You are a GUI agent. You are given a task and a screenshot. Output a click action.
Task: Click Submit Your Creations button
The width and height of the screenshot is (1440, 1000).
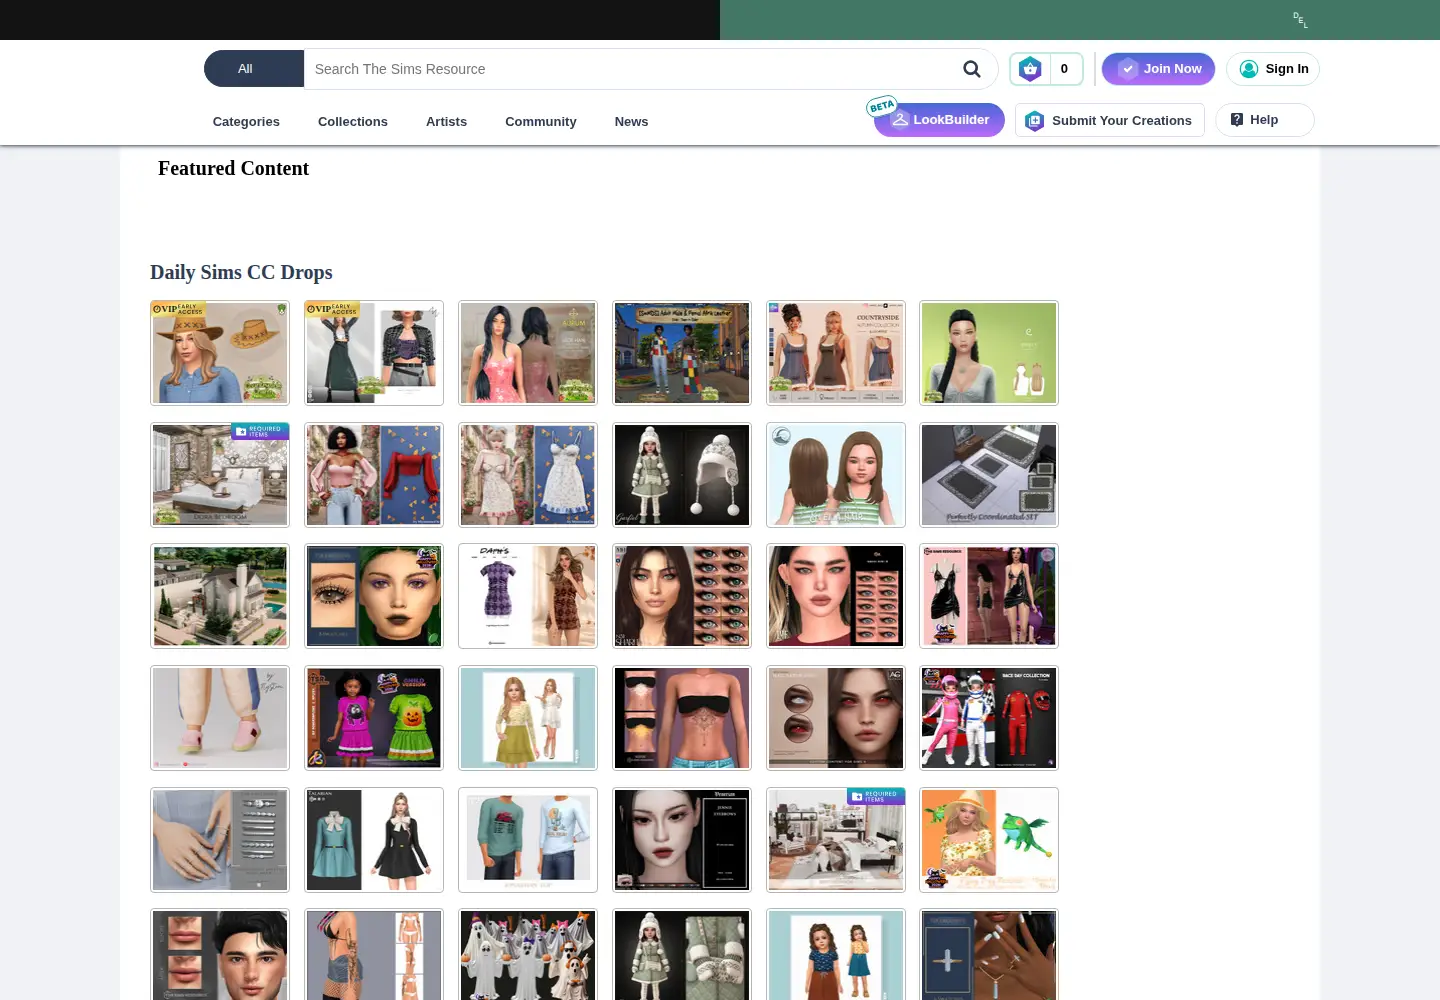(1110, 120)
